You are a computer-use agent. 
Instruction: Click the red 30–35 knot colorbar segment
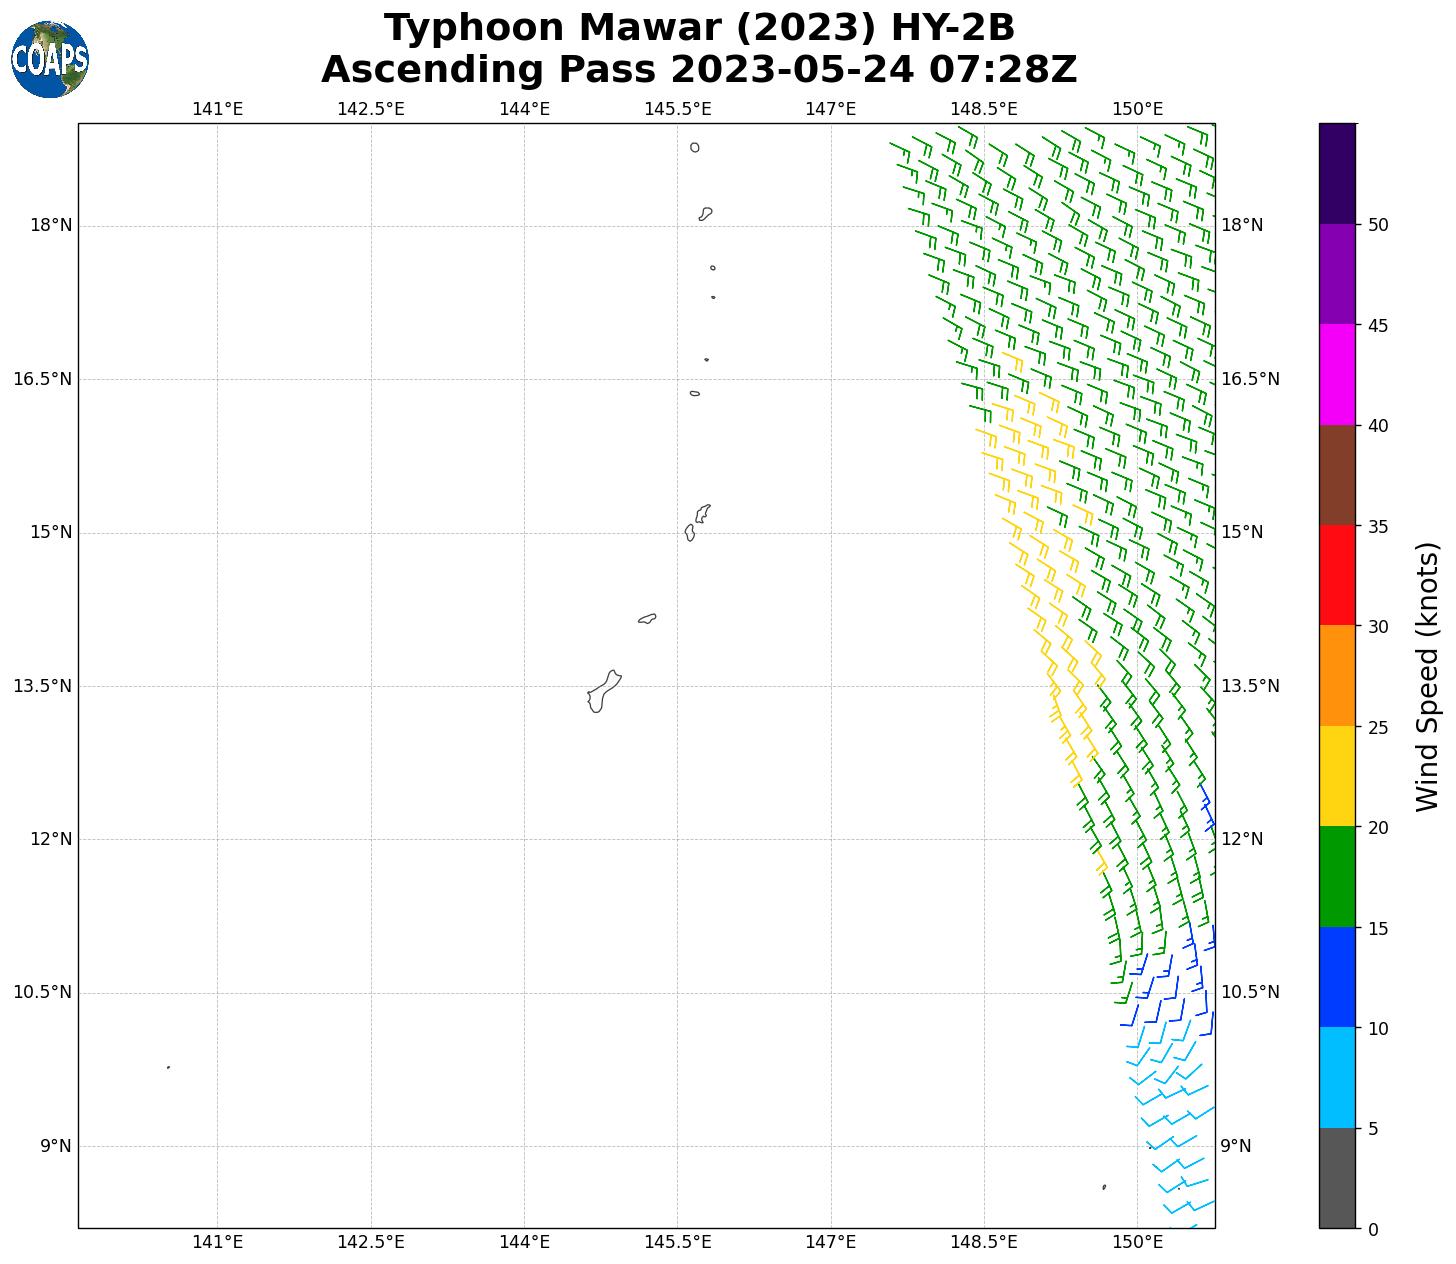coord(1337,575)
